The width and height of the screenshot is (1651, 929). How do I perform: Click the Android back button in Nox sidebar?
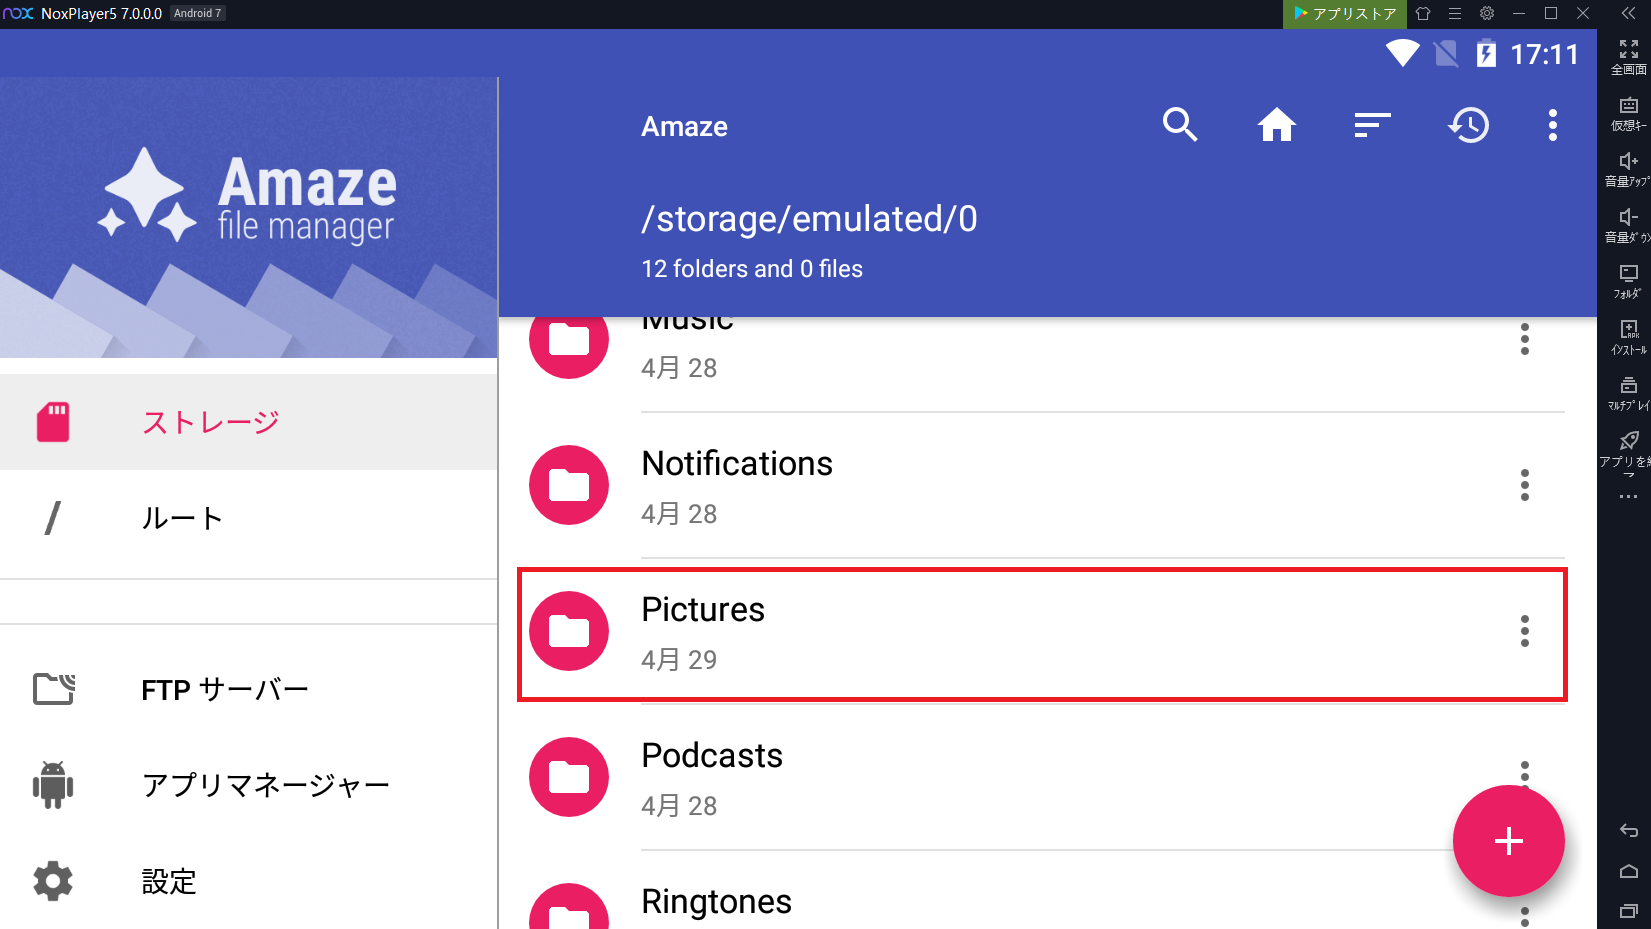(1629, 830)
